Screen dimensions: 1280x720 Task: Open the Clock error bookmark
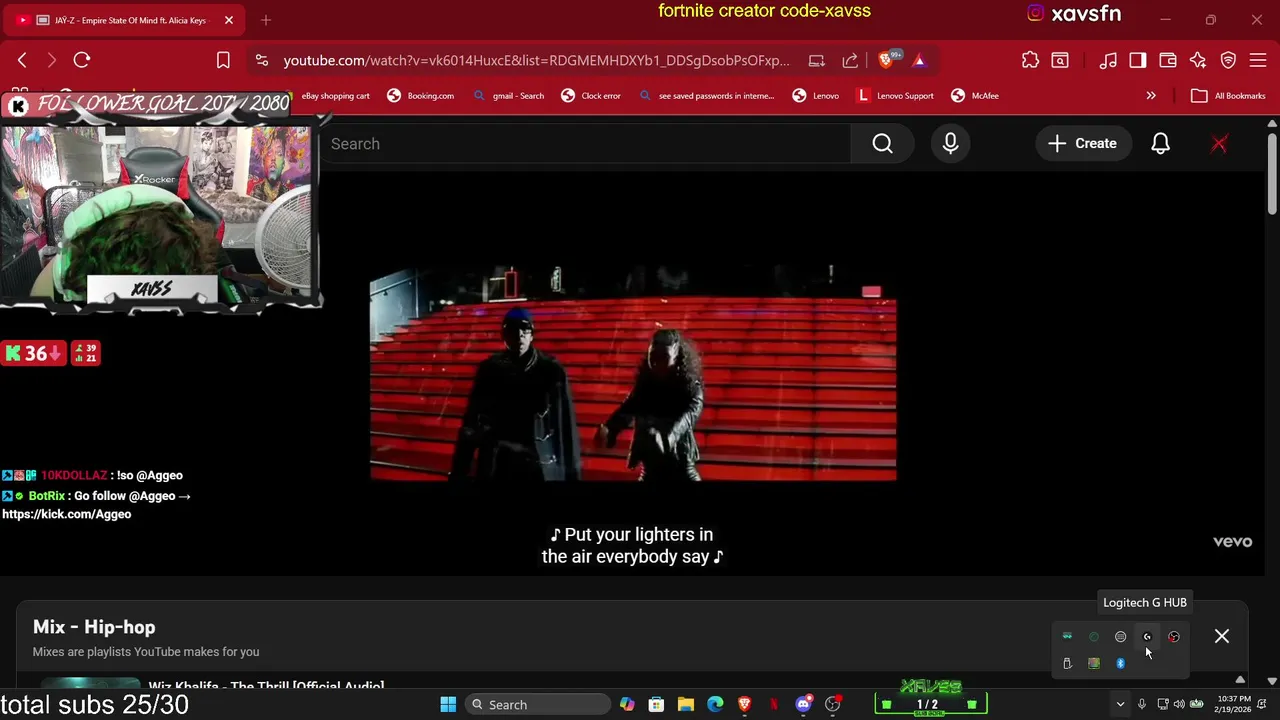(x=591, y=96)
